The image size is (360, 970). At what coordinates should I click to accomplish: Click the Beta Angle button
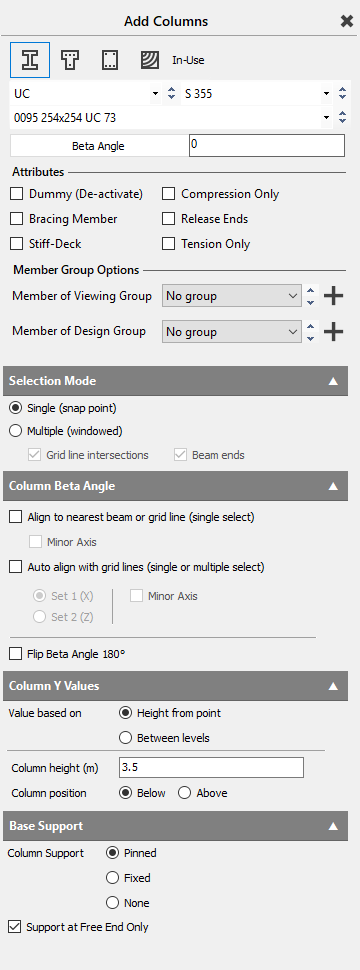click(99, 146)
